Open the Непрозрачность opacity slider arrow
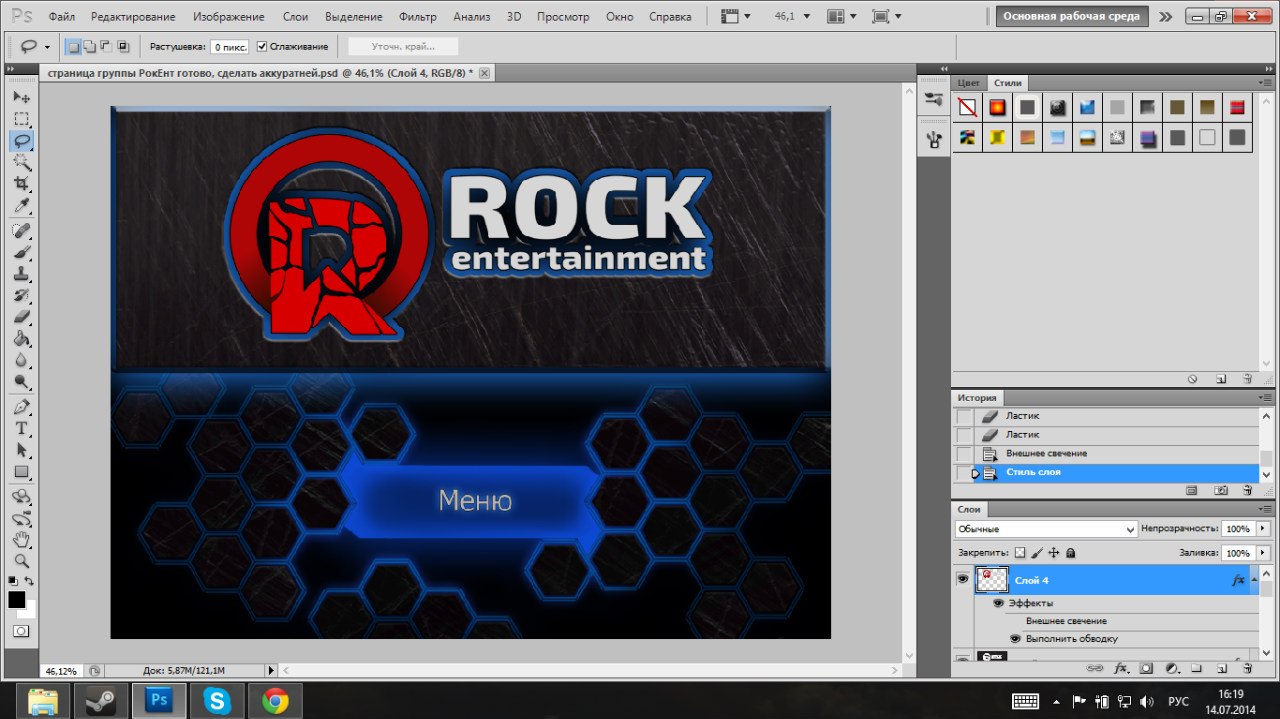 tap(1264, 528)
